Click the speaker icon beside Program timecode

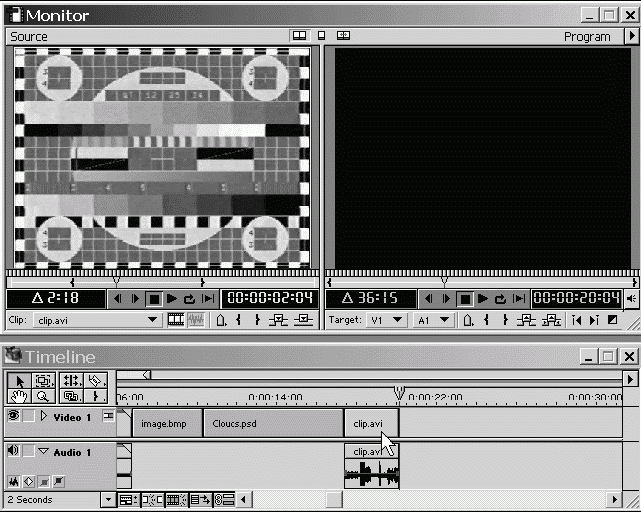coord(631,298)
